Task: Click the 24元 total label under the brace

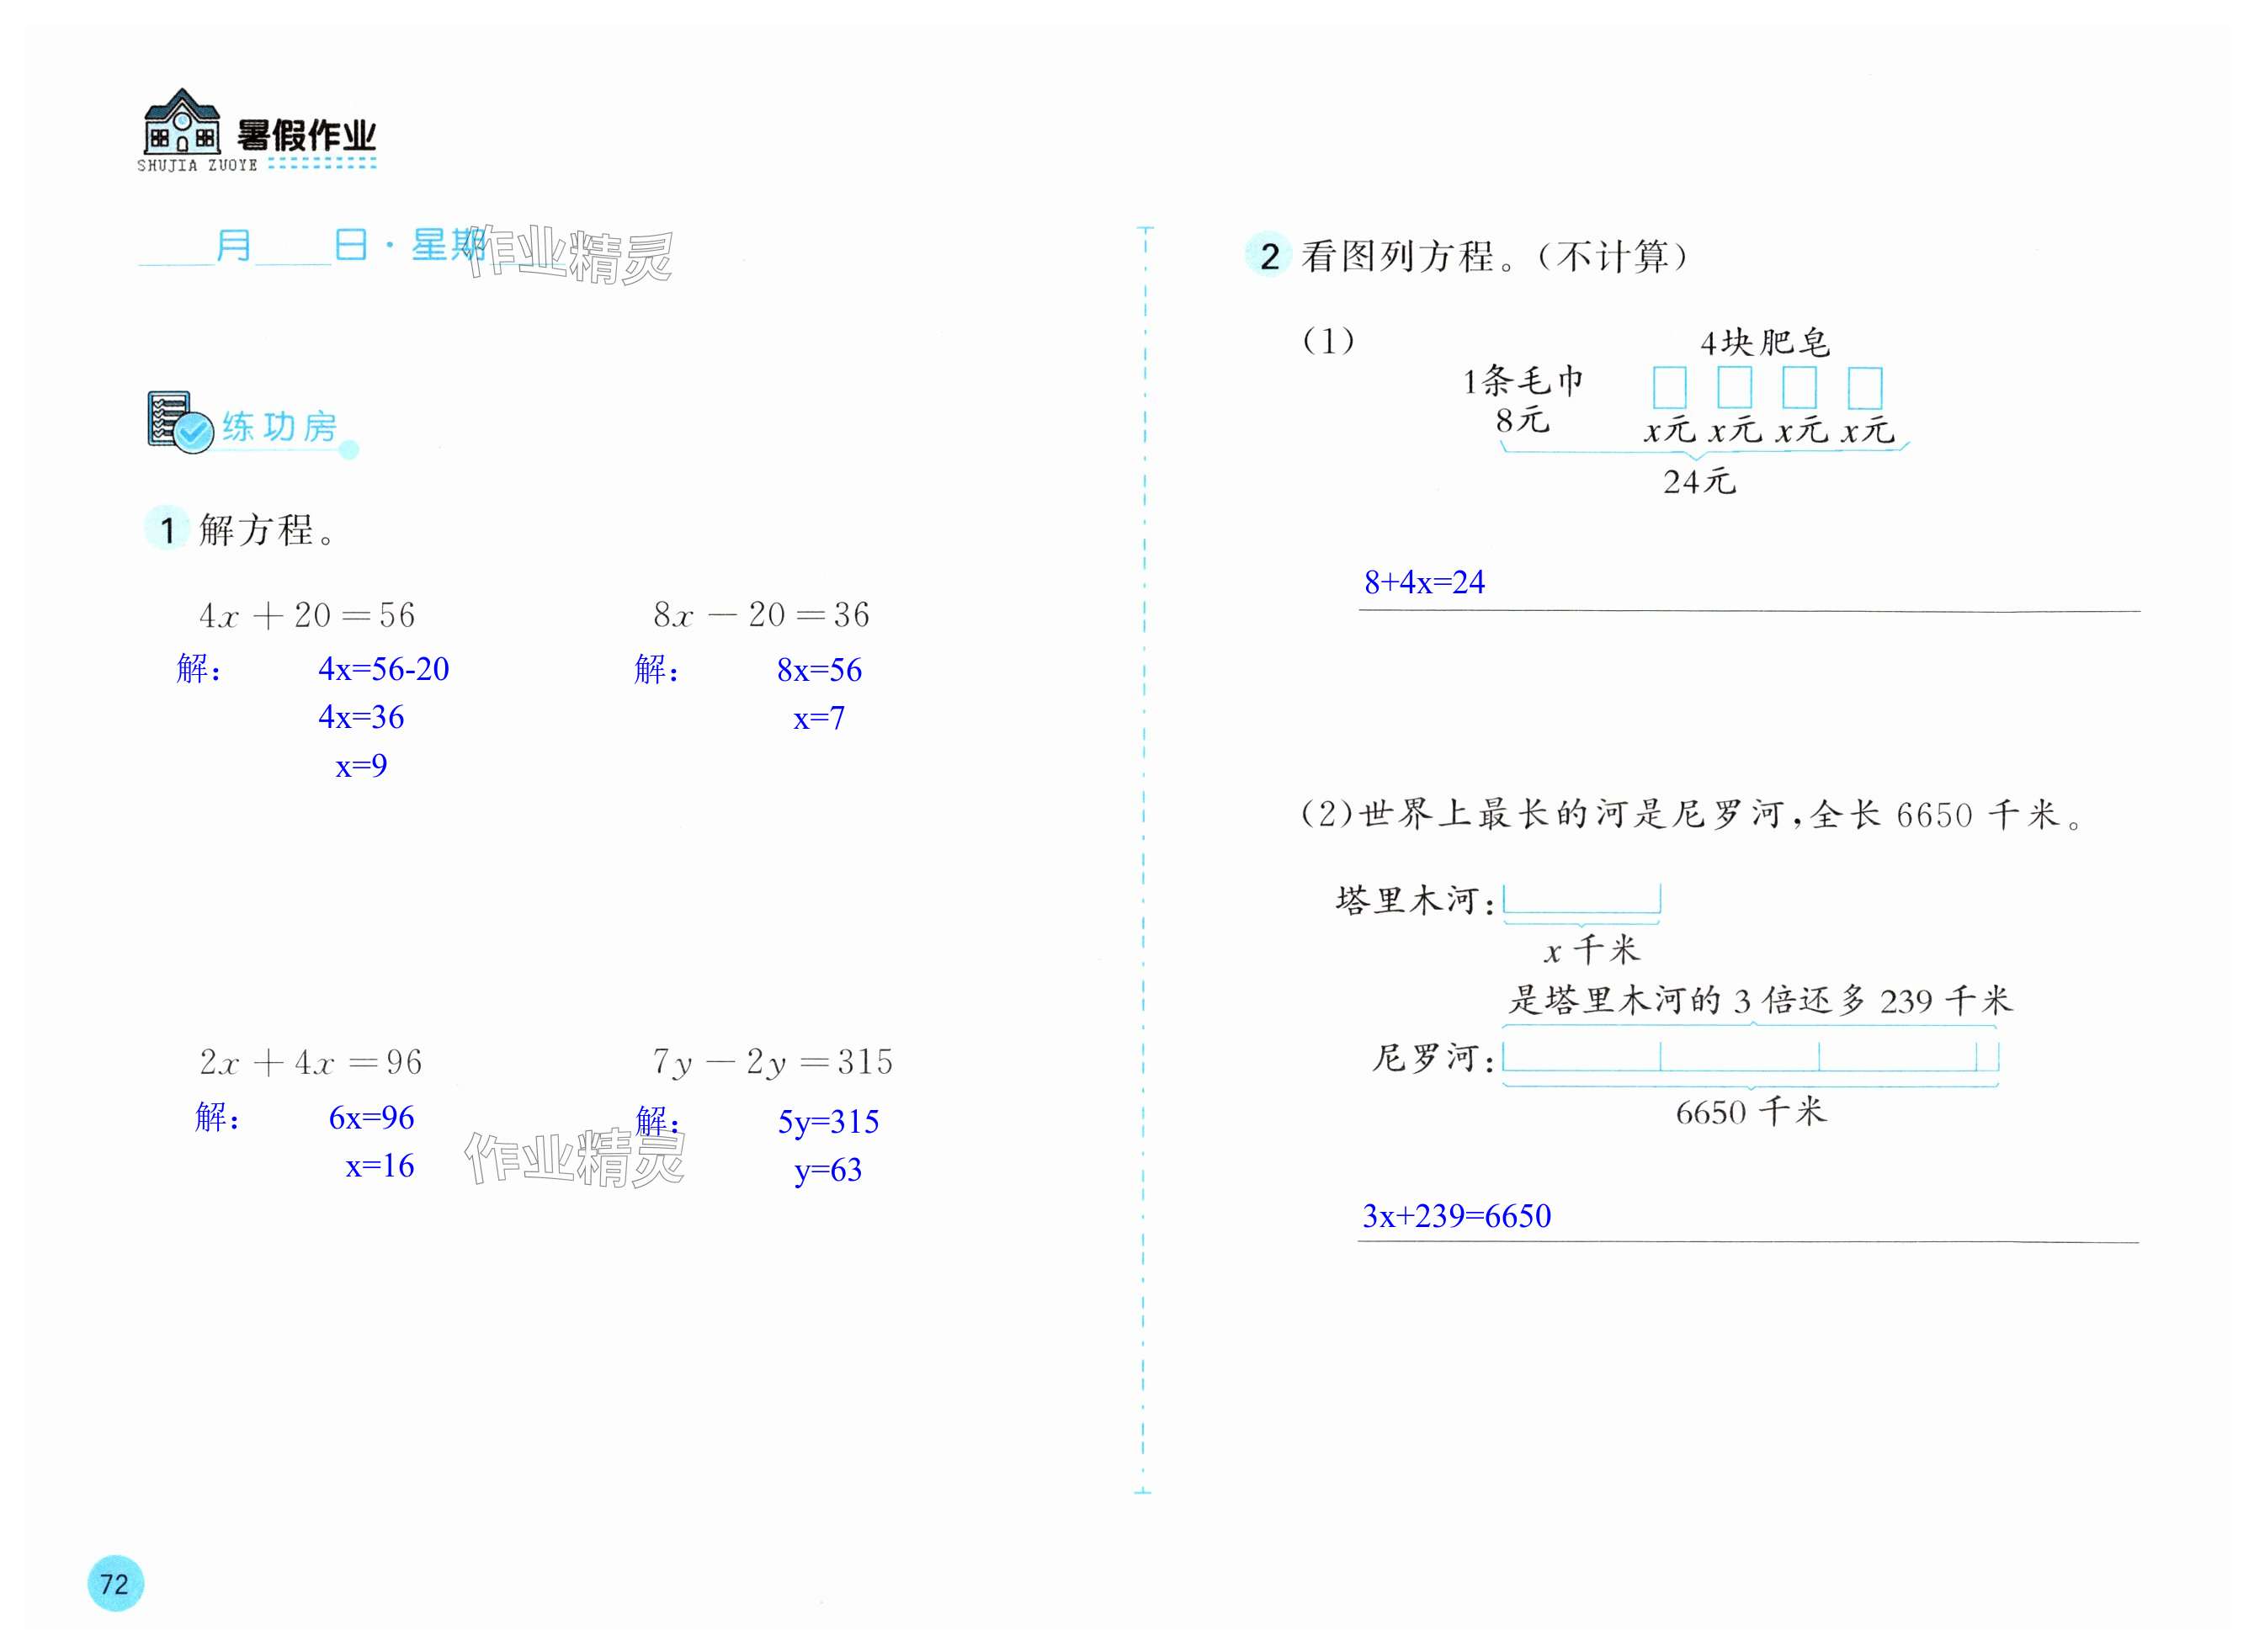Action: pos(1699,482)
